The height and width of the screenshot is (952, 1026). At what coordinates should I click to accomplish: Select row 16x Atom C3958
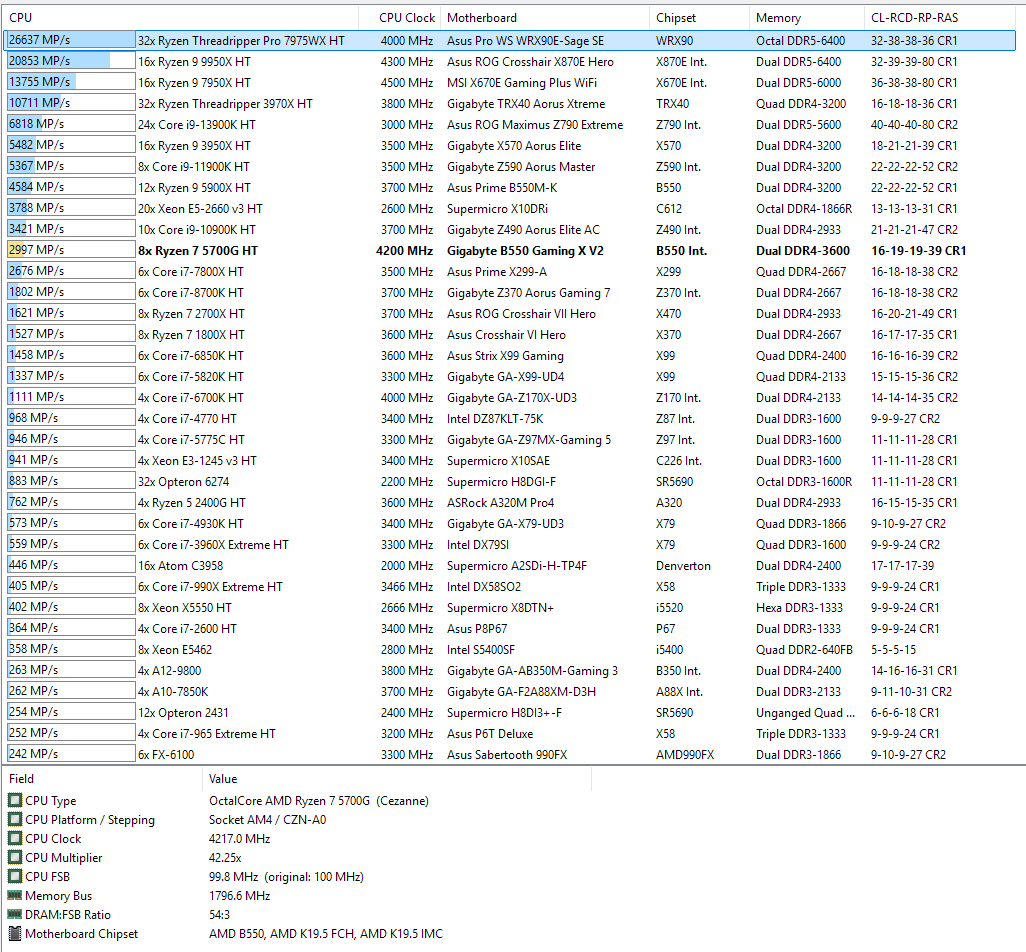point(509,565)
